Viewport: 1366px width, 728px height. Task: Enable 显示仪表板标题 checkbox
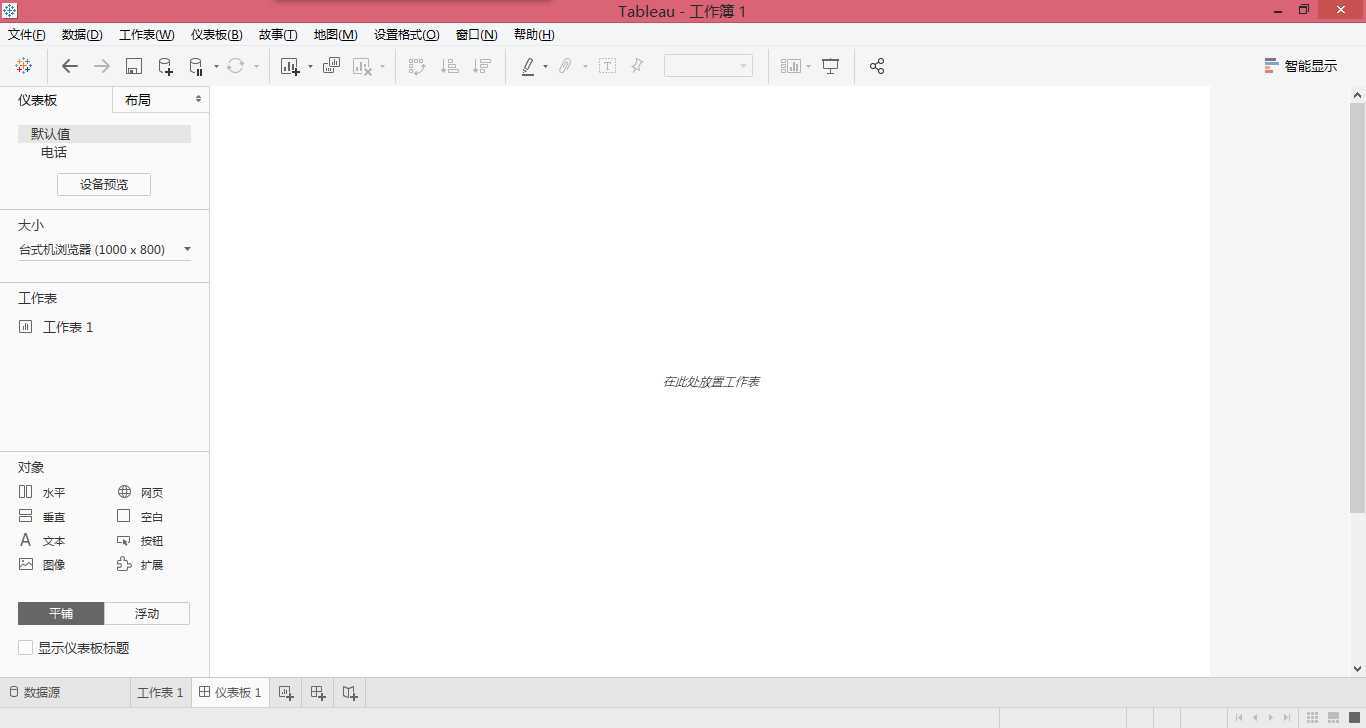pos(26,648)
